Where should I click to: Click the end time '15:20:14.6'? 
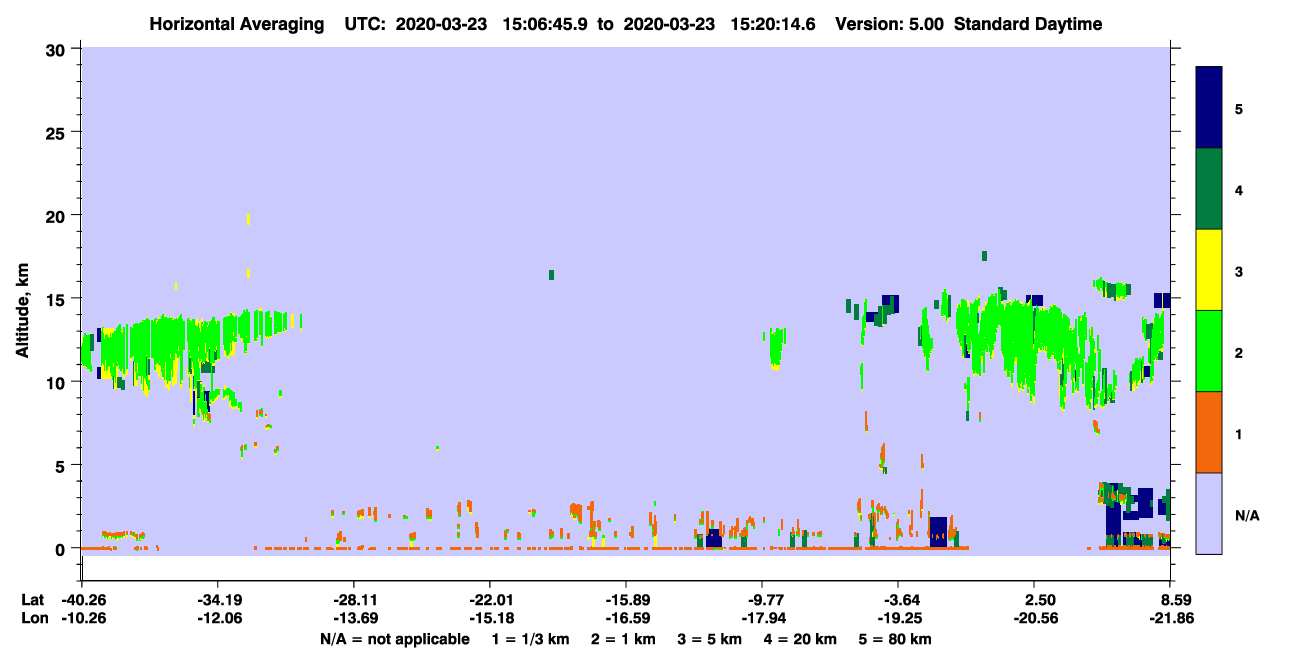click(773, 24)
